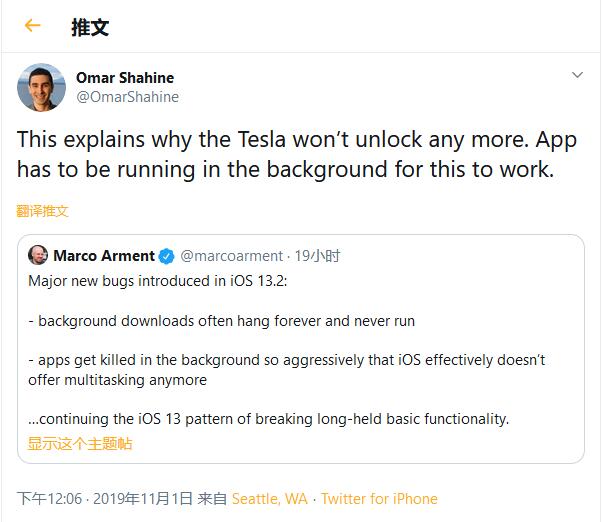Click the blue verified badge

(167, 256)
